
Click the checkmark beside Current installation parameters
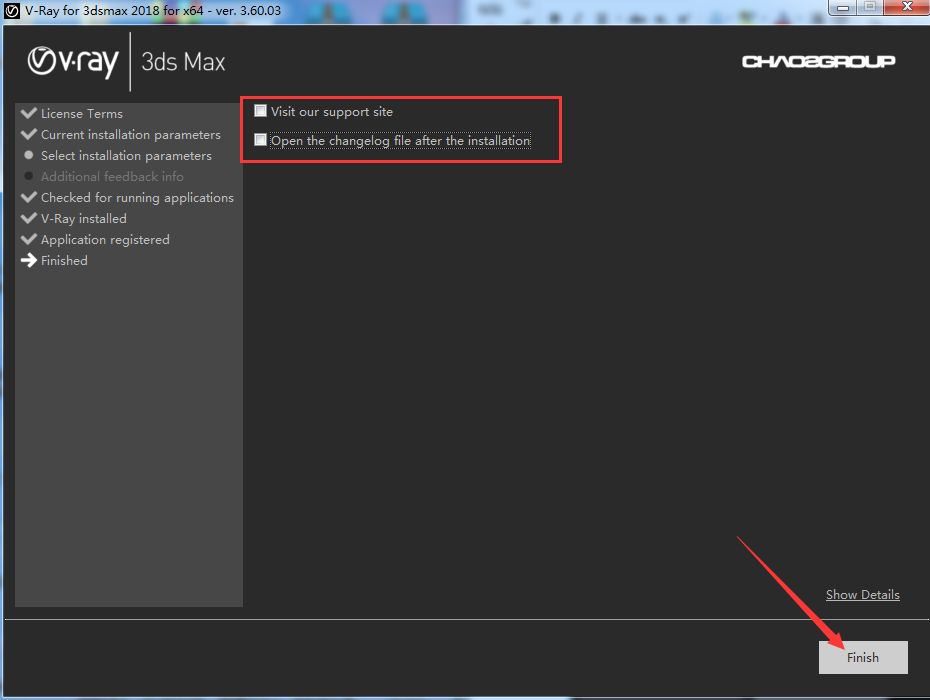28,134
